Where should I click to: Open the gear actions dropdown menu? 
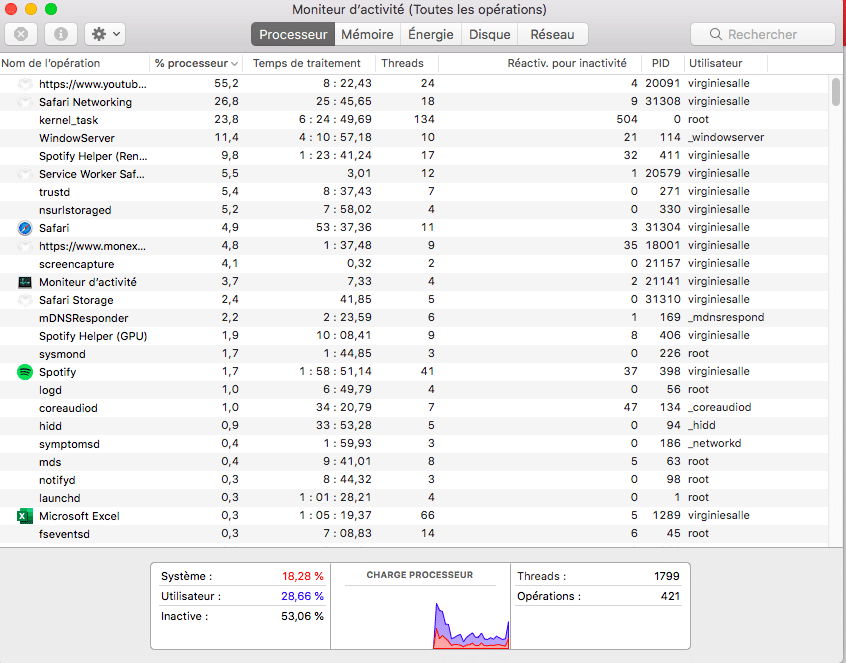tap(105, 34)
